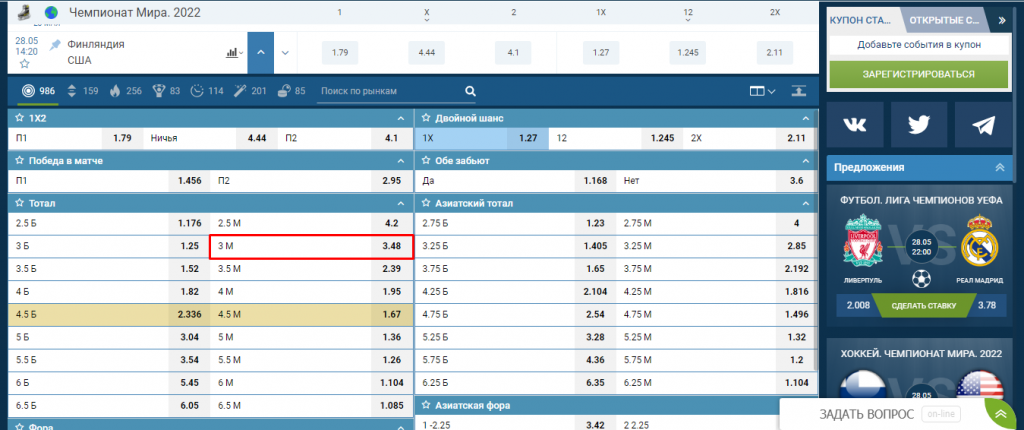This screenshot has width=1024, height=430.
Task: Pin the Finland vs USA match
Action: click(55, 45)
